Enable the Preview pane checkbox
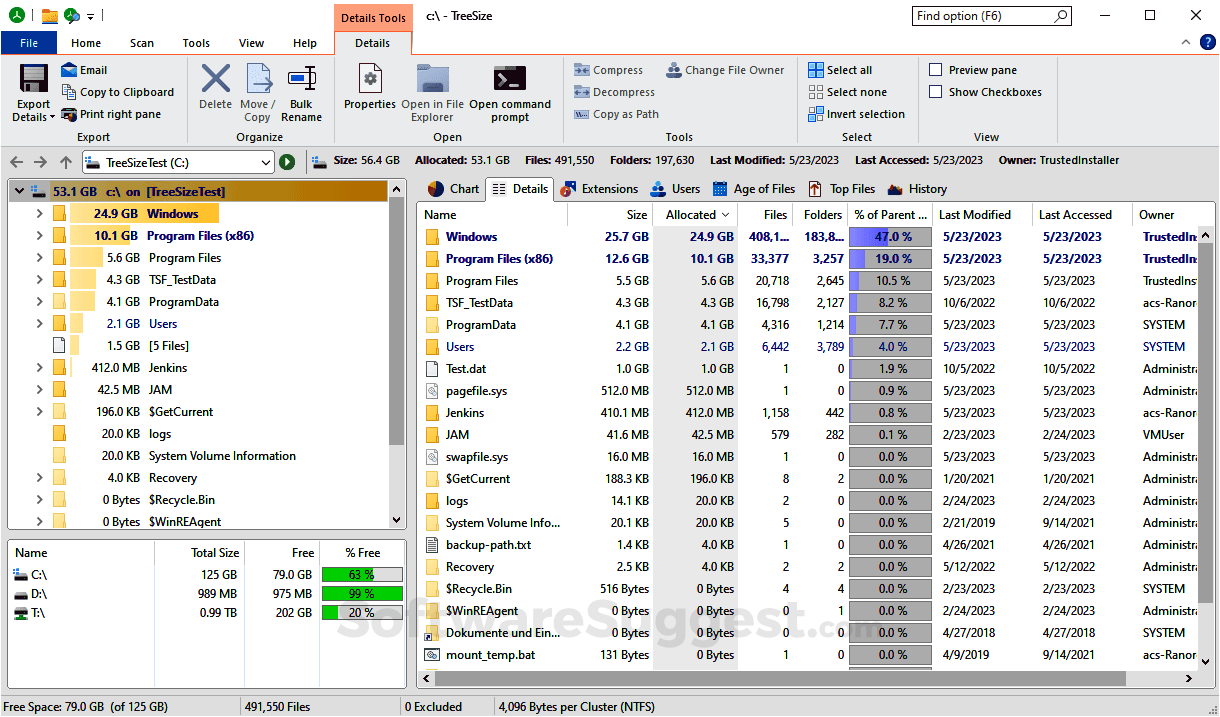Image resolution: width=1220 pixels, height=717 pixels. pos(936,70)
